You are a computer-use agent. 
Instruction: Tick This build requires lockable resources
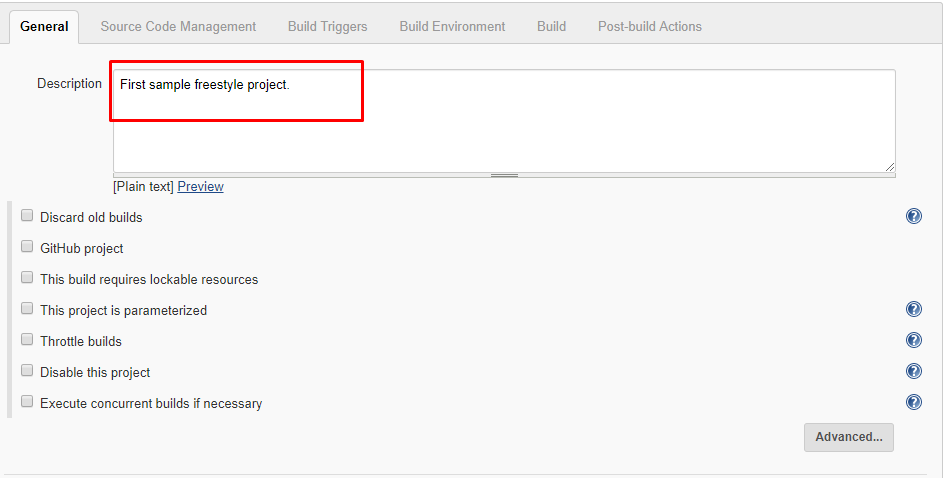point(27,278)
